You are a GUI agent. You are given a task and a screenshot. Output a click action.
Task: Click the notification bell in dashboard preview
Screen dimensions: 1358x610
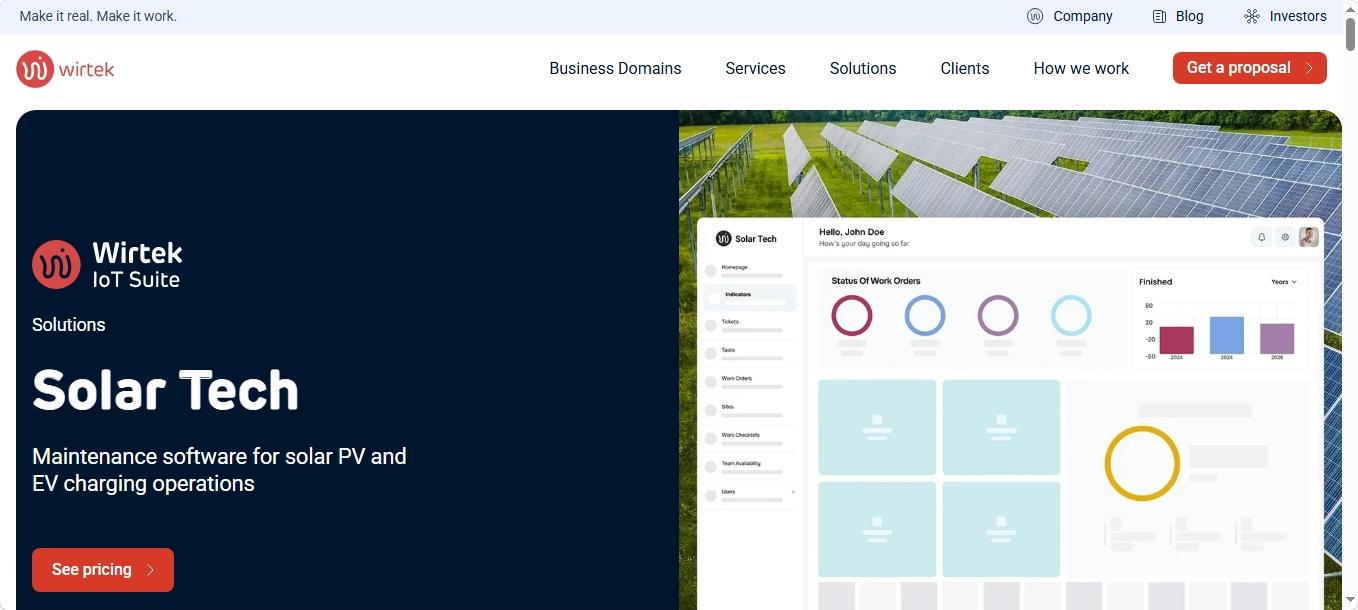tap(1261, 237)
